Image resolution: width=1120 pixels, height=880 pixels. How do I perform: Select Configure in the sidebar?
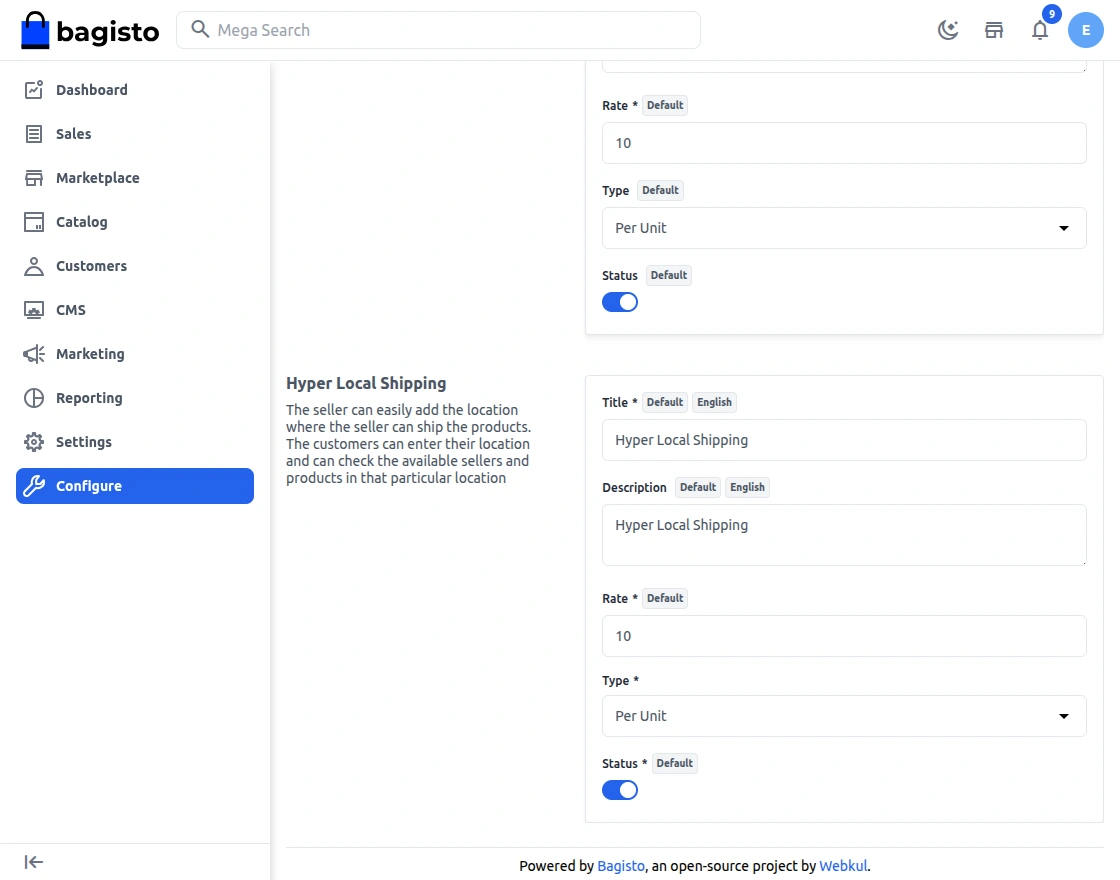(90, 486)
